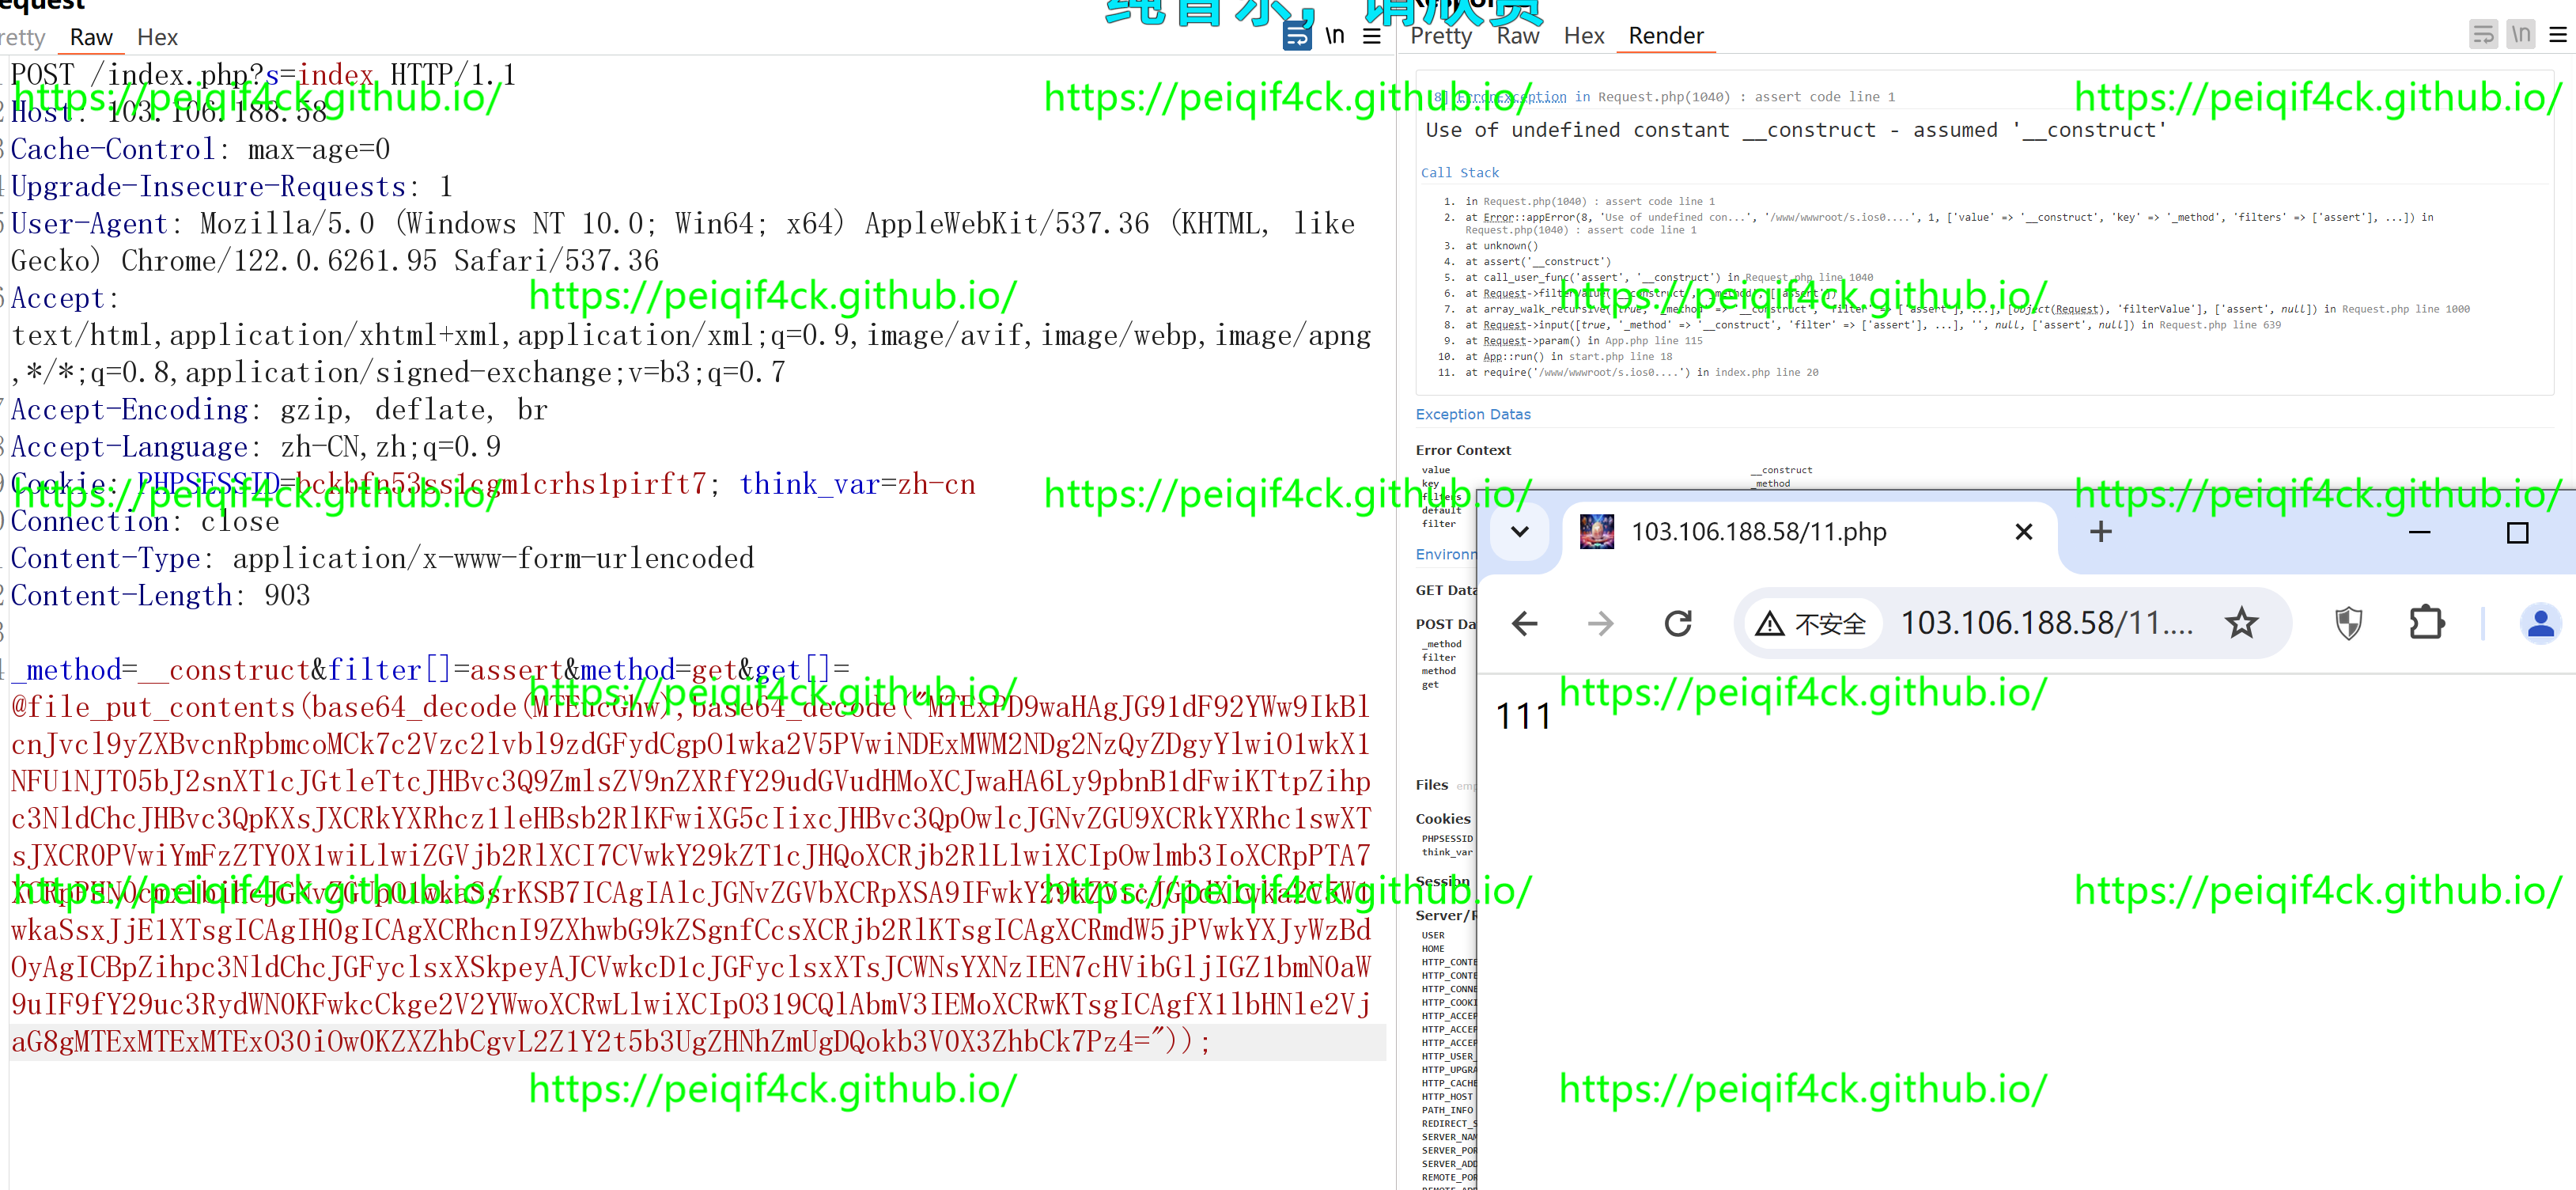The image size is (2576, 1190).
Task: Toggle the response word-wrap icon
Action: [2483, 35]
